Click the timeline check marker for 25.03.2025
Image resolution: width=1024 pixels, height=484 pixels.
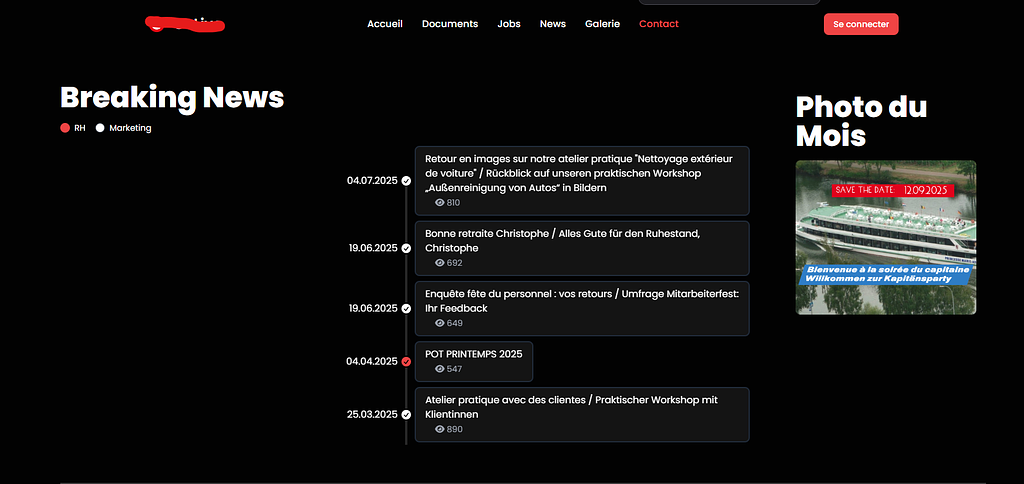406,414
